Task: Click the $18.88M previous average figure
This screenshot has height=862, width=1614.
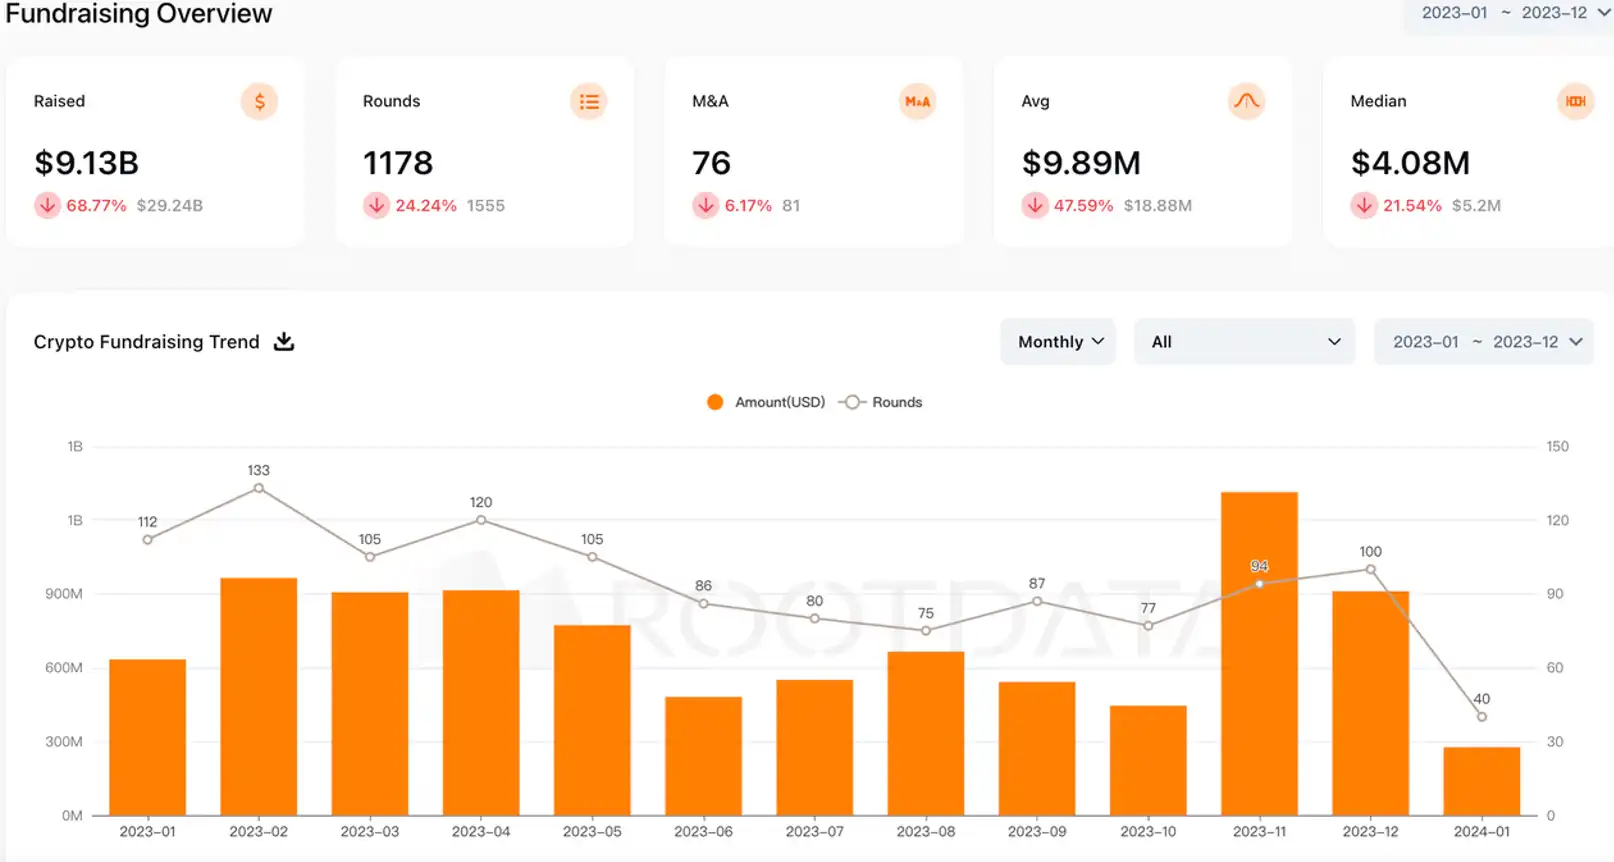Action: click(1158, 206)
